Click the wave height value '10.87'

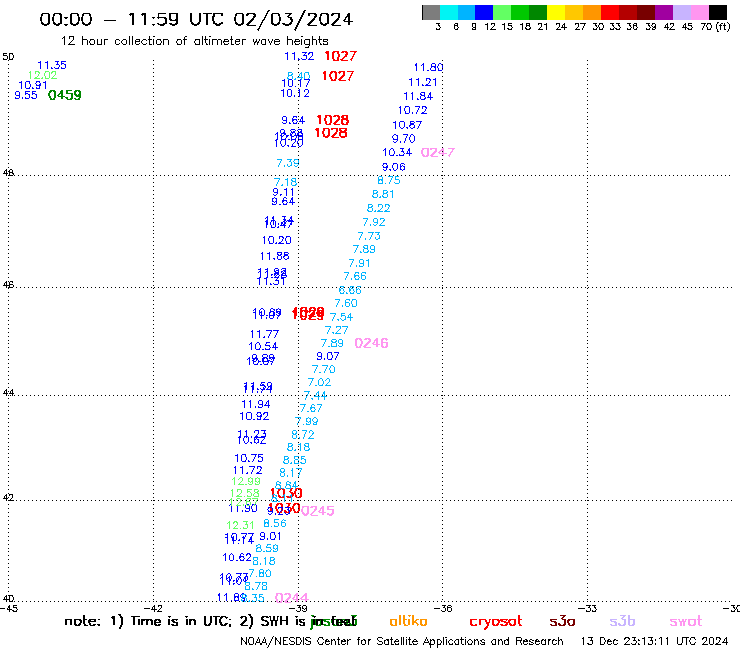tap(407, 125)
